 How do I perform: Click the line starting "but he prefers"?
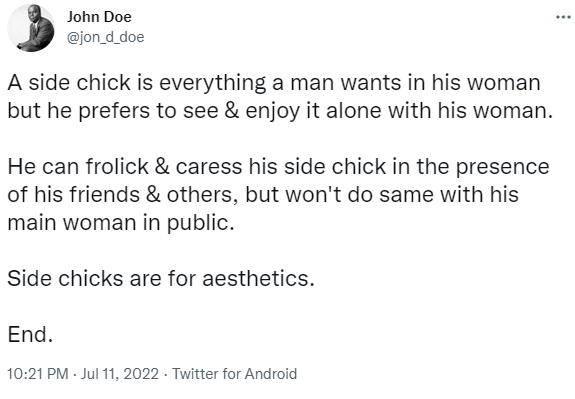pyautogui.click(x=280, y=111)
